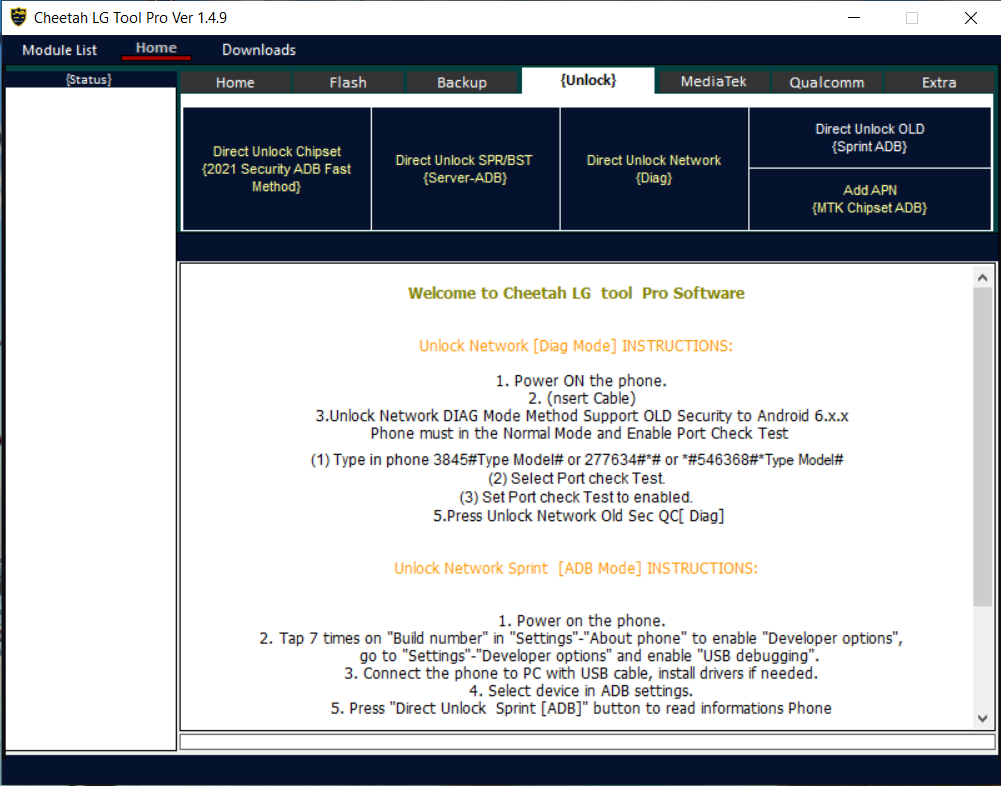This screenshot has height=786, width=1001.
Task: Click the scrollbar up arrow
Action: pyautogui.click(x=982, y=276)
